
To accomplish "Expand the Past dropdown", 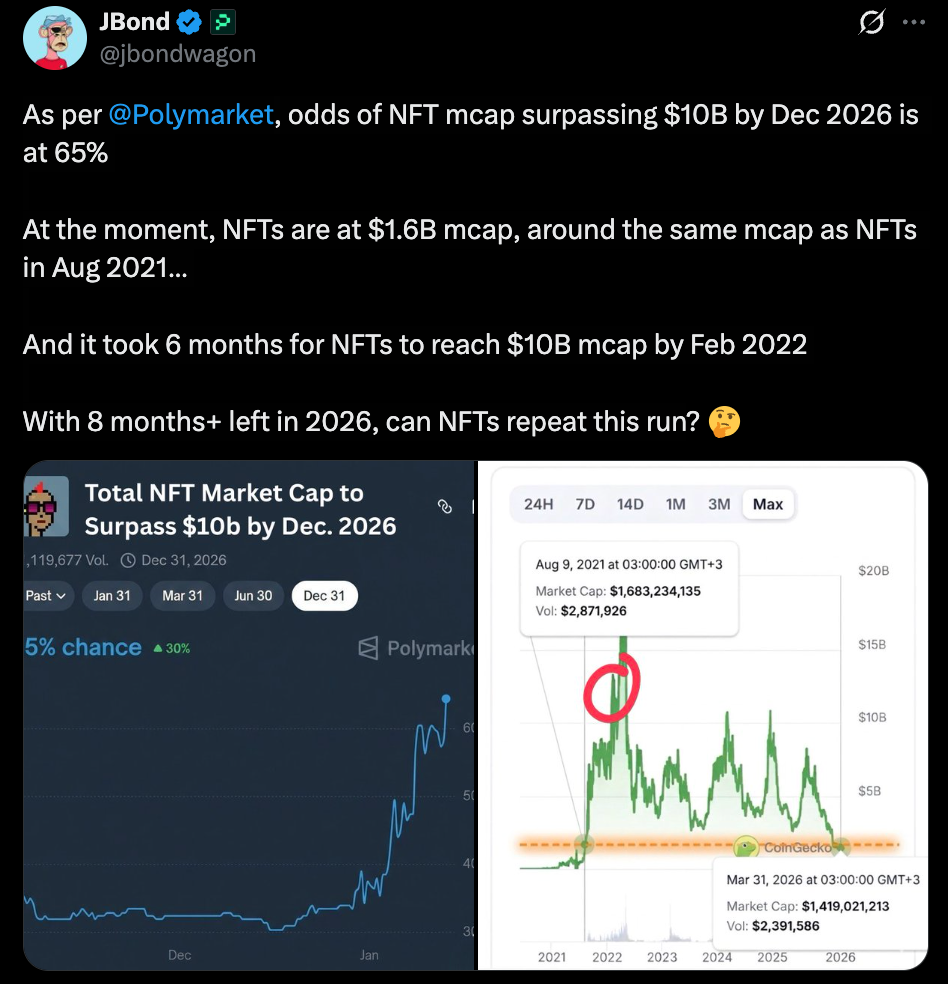I will 47,595.
